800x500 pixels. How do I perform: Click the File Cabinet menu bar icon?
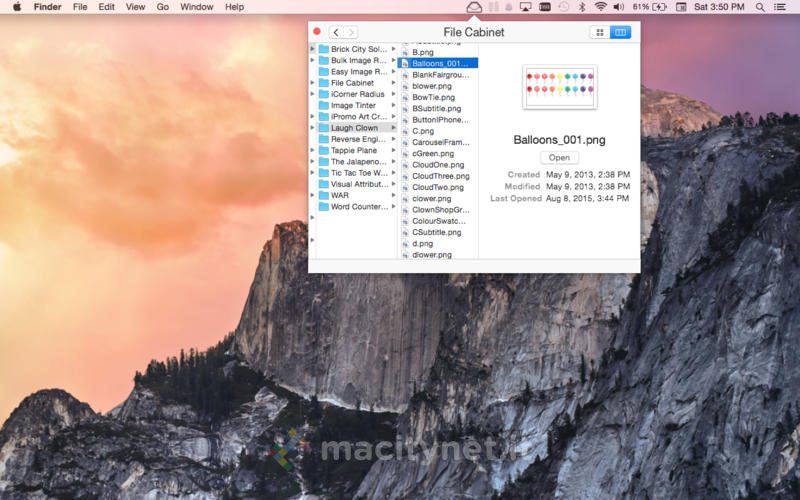pyautogui.click(x=474, y=7)
